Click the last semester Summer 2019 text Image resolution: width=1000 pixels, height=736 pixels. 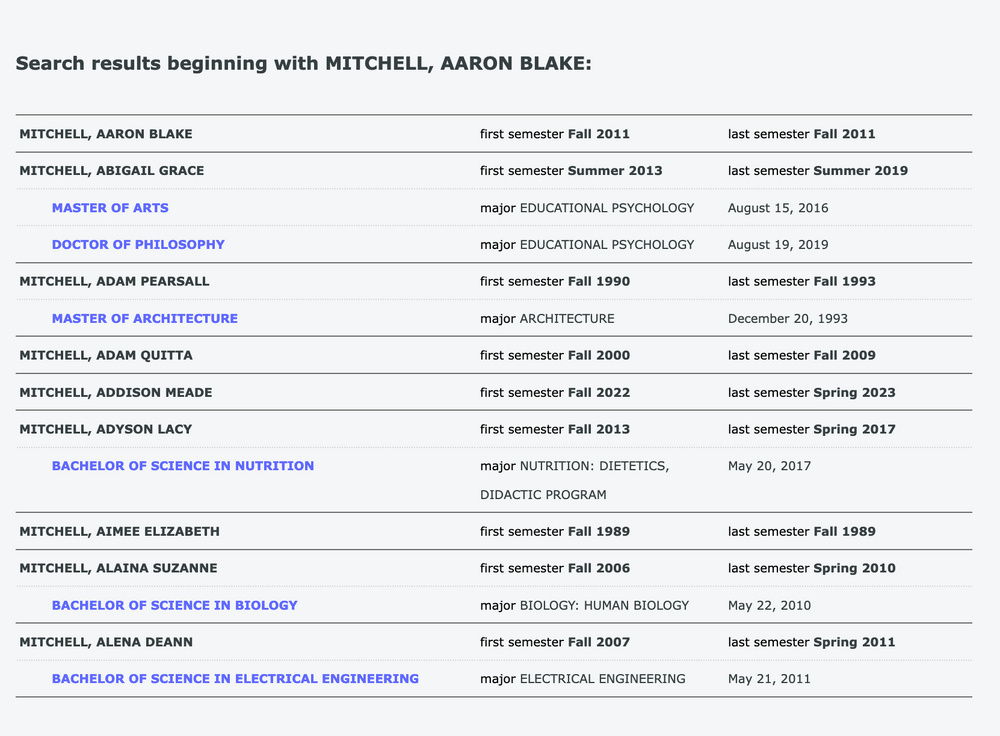tap(818, 171)
